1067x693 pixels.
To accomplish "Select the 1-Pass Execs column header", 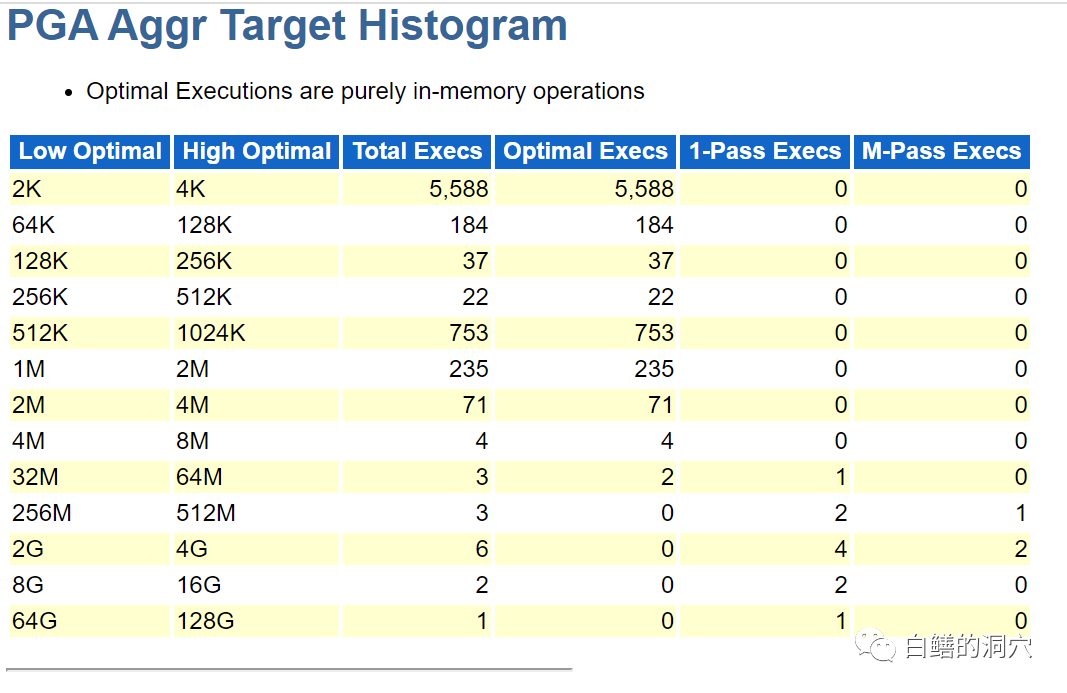I will tap(765, 152).
